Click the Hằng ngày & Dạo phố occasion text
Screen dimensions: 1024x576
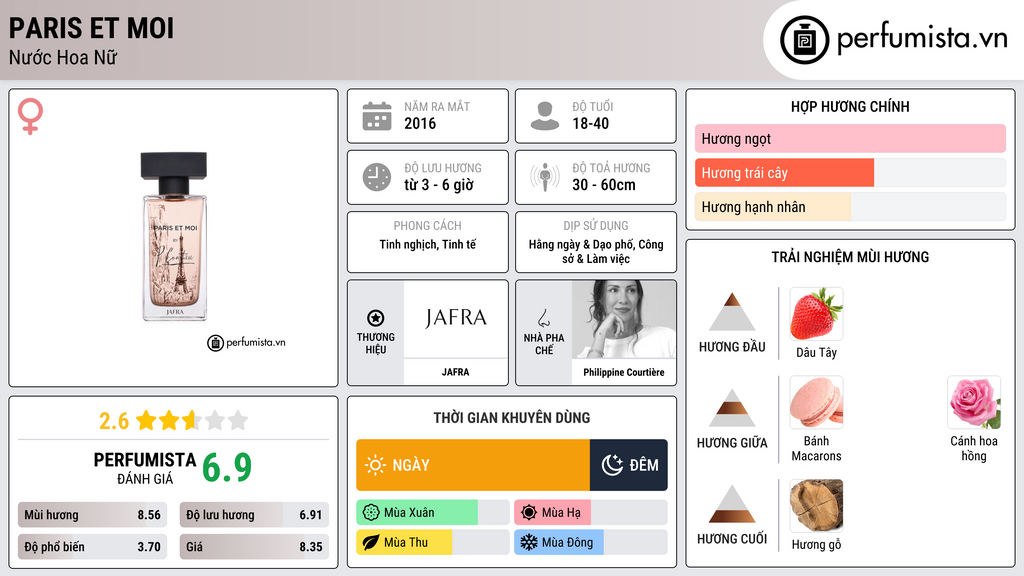click(596, 251)
